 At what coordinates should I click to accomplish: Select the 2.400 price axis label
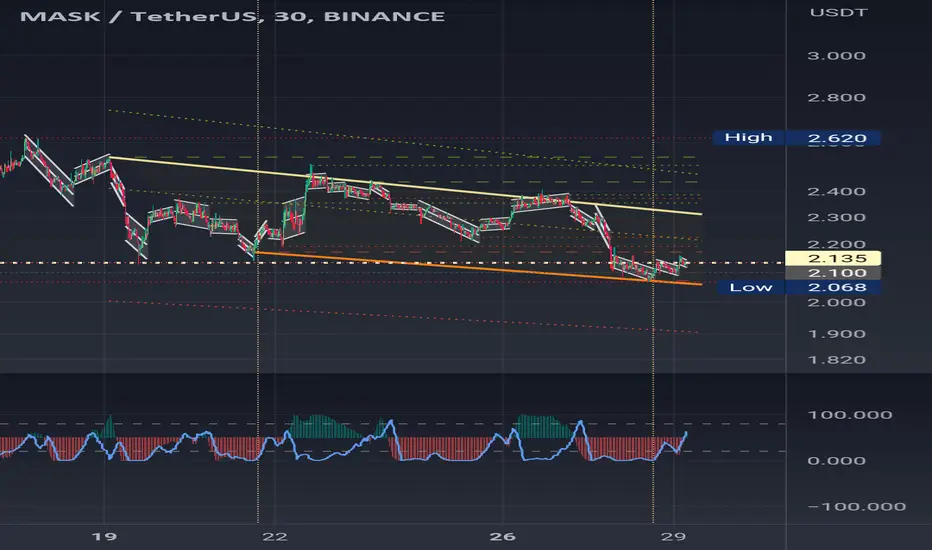tap(836, 191)
